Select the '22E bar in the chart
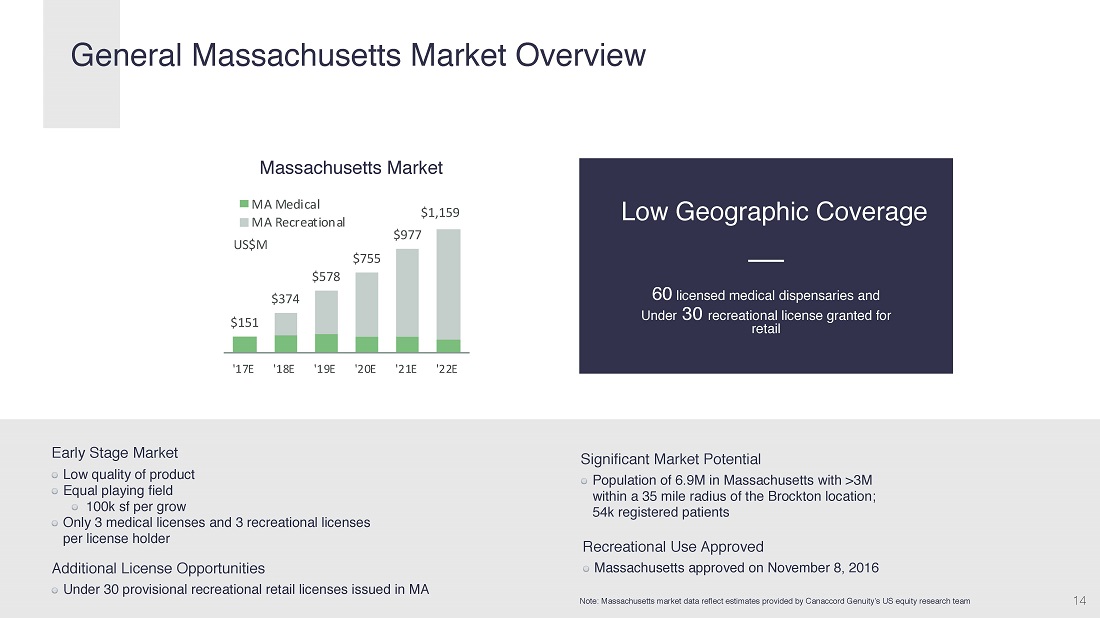This screenshot has height=618, width=1100. tap(448, 290)
